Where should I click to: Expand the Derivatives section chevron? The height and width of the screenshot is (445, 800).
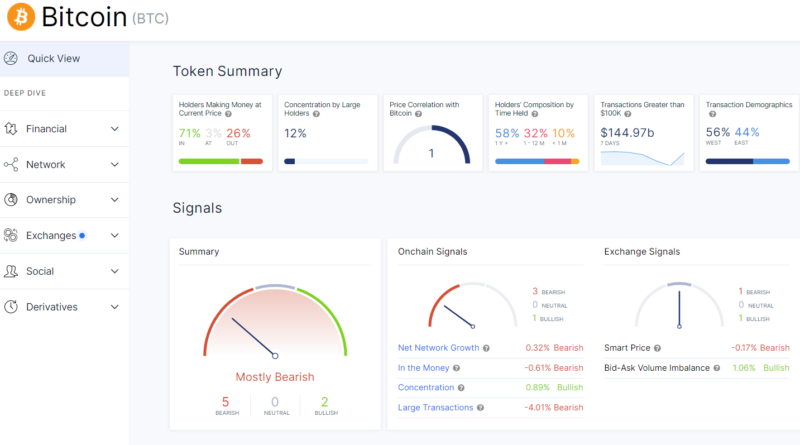tap(115, 307)
